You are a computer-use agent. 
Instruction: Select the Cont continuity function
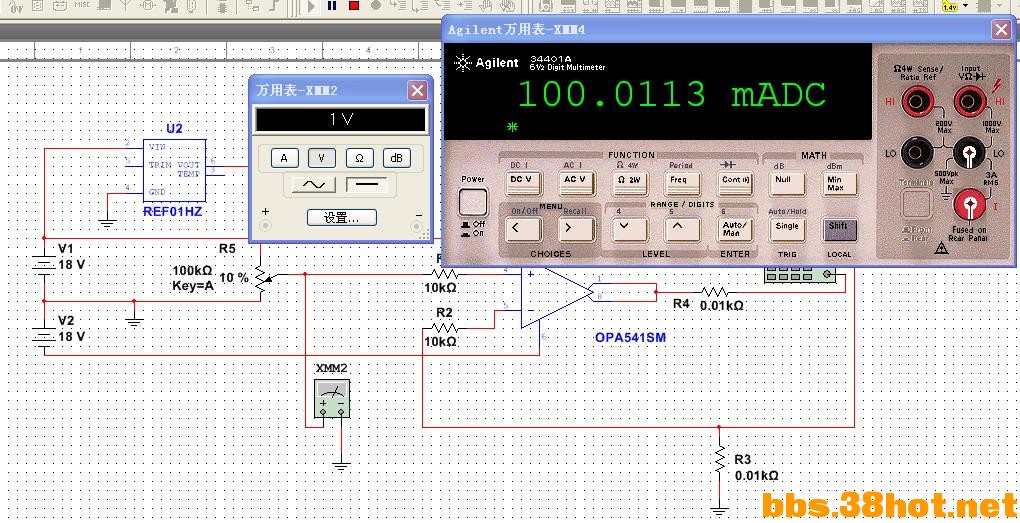(x=735, y=183)
